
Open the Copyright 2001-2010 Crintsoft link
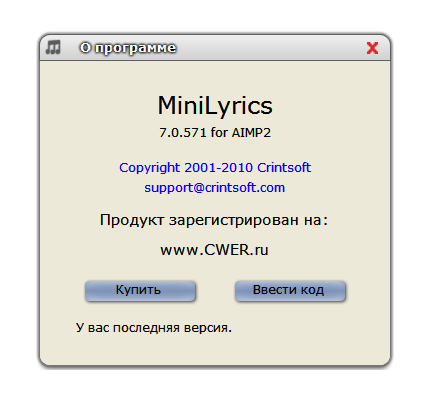(x=215, y=168)
